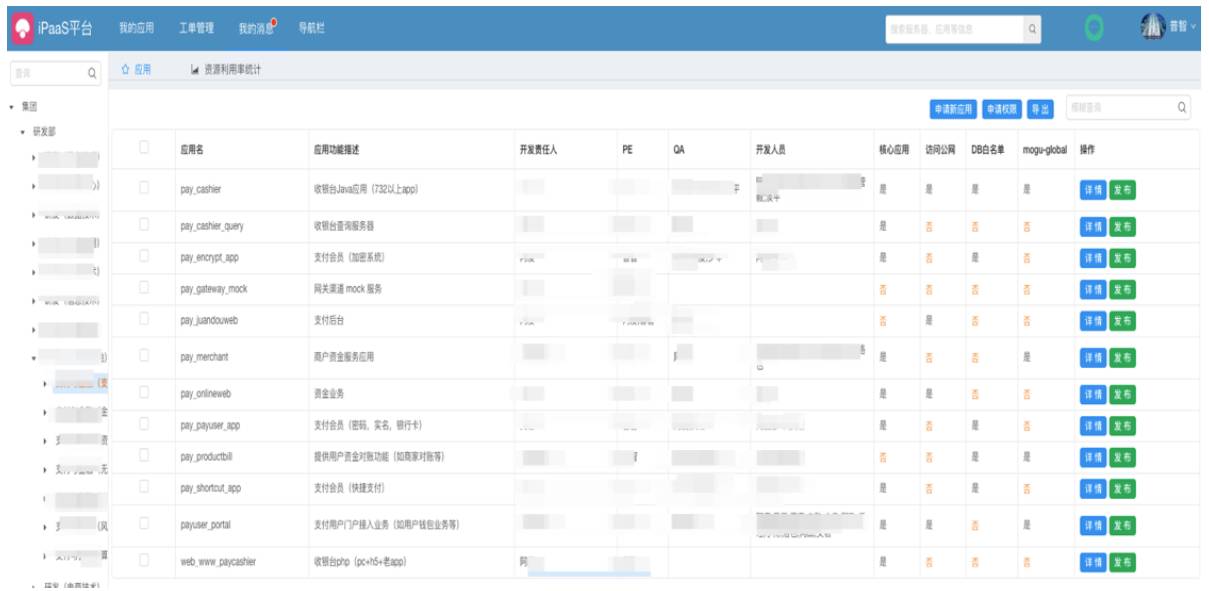Open 详情 for the pay_merchant row
The width and height of the screenshot is (1209, 591).
[1093, 358]
